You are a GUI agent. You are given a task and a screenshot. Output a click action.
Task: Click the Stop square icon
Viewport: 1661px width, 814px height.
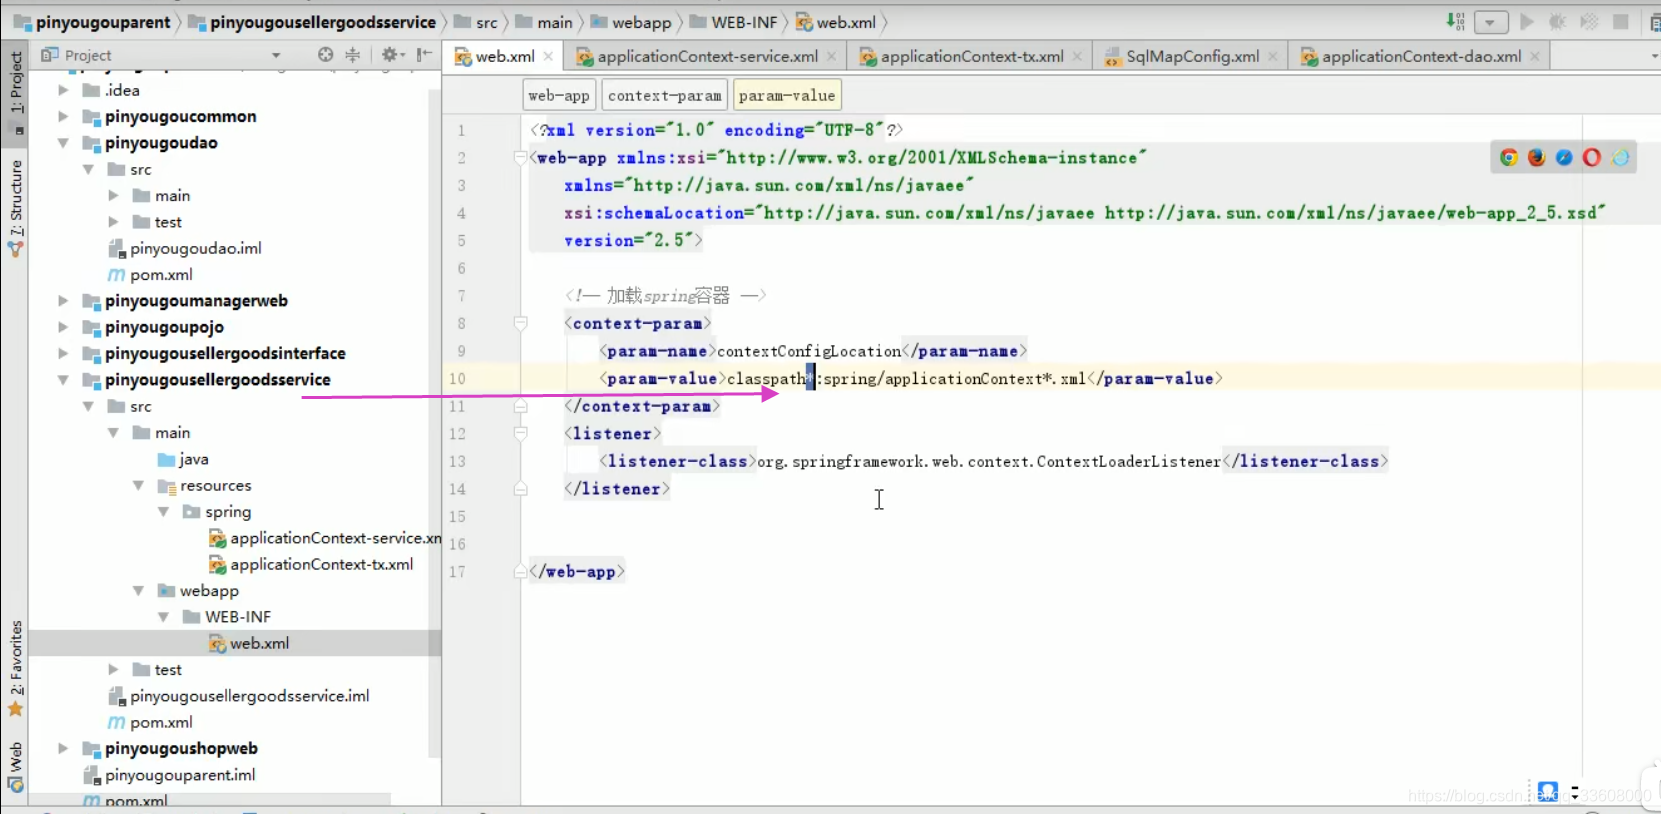click(1621, 22)
